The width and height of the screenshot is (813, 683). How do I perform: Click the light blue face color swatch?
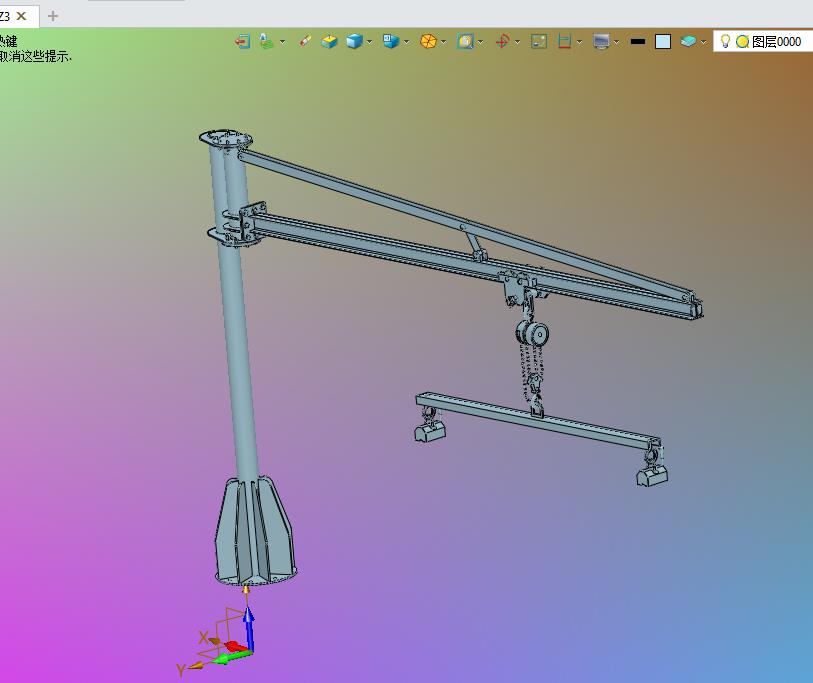point(663,41)
